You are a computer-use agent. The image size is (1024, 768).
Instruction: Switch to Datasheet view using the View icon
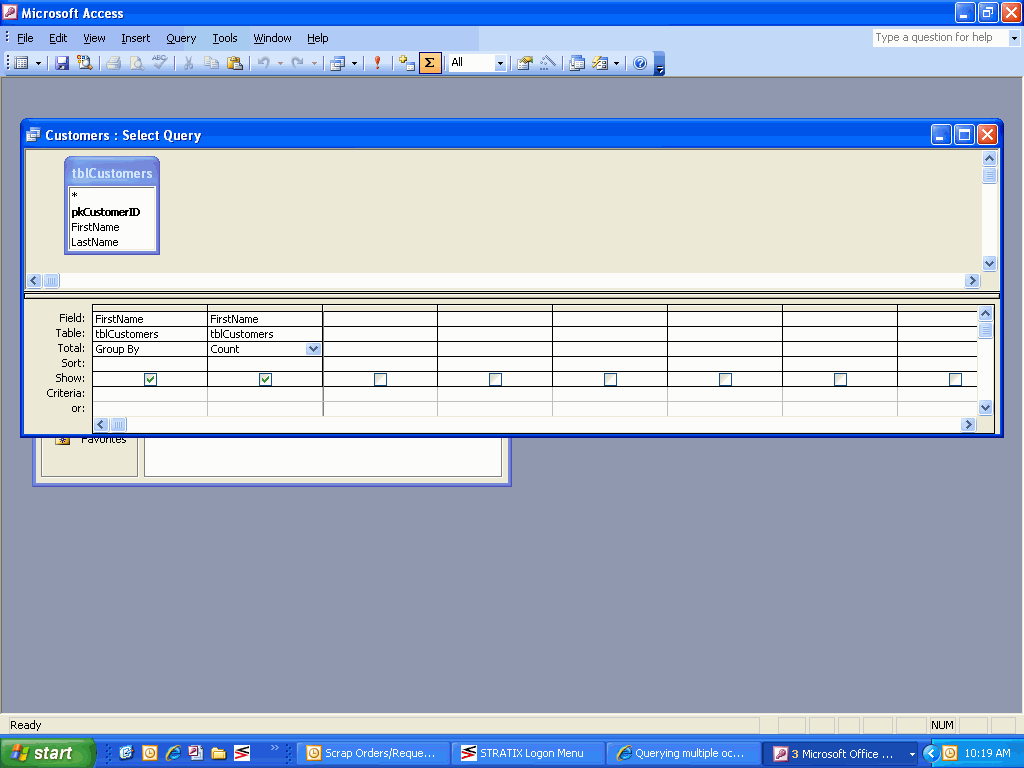point(22,63)
